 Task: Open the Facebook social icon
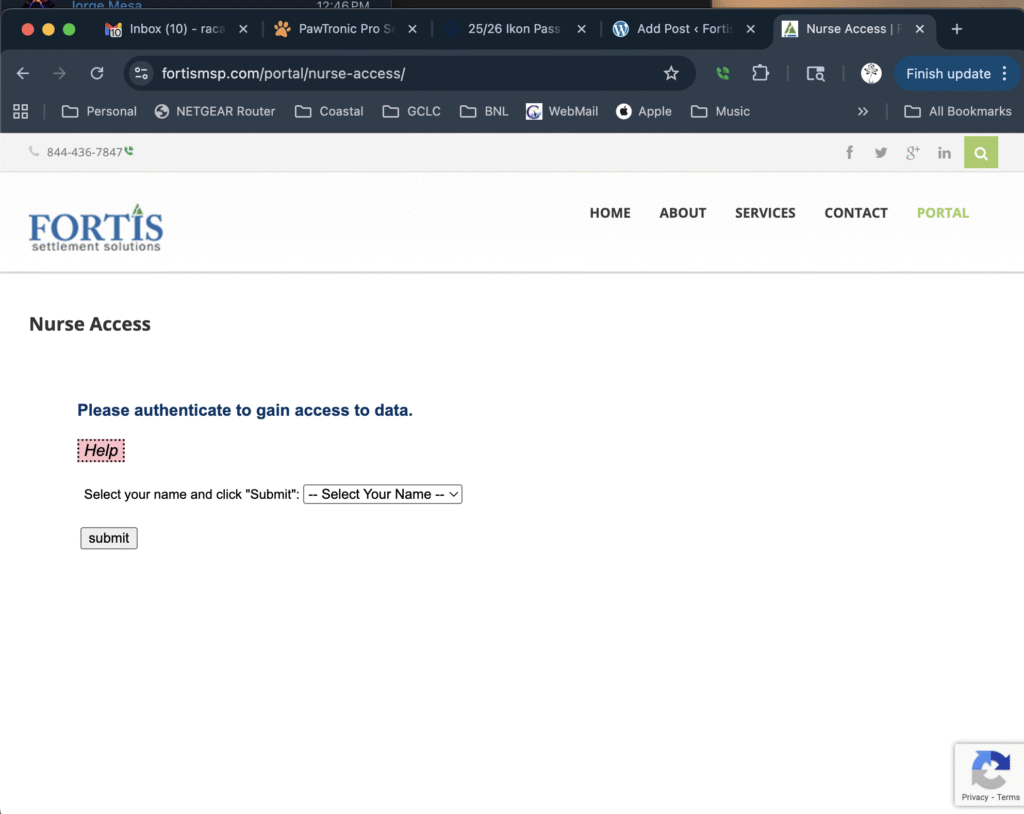click(849, 152)
